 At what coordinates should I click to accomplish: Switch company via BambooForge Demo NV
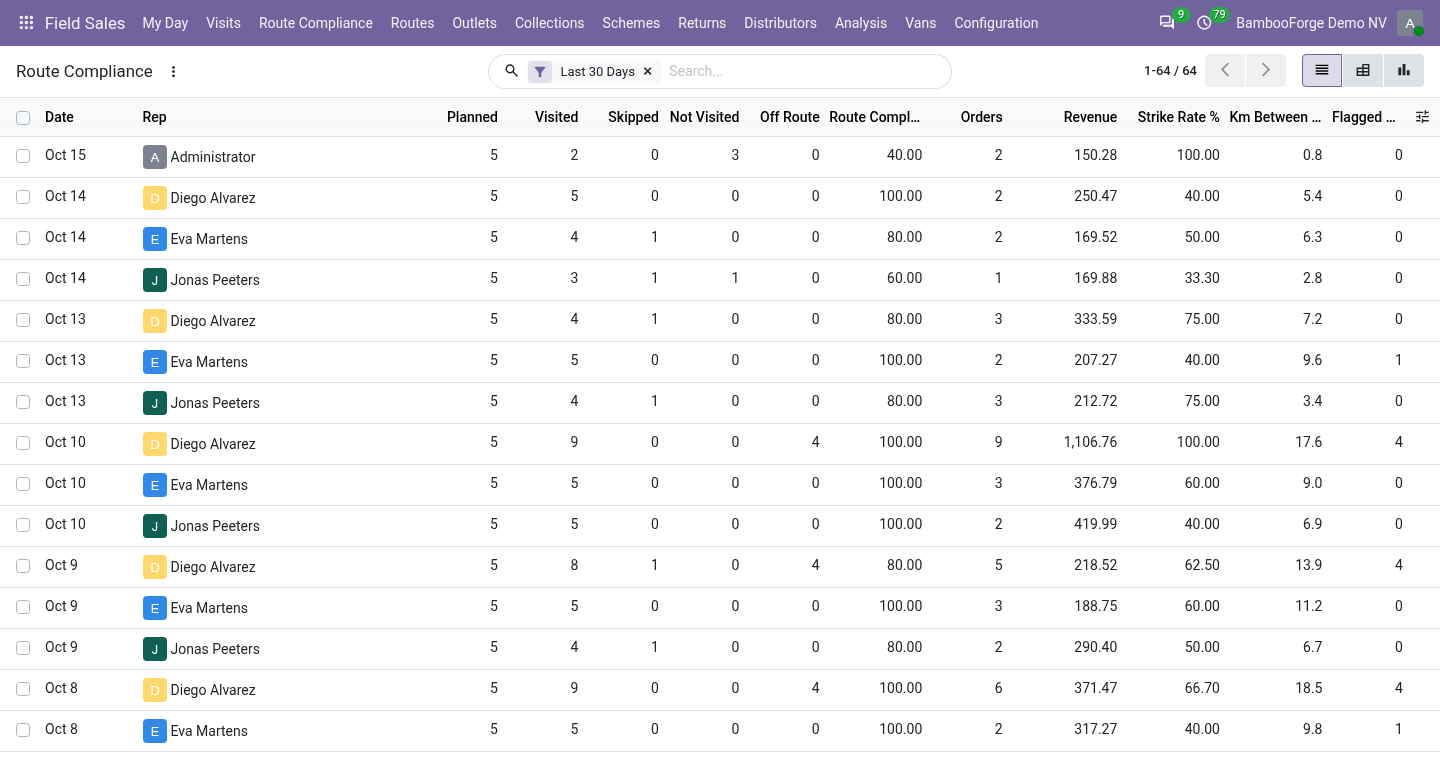(1311, 23)
